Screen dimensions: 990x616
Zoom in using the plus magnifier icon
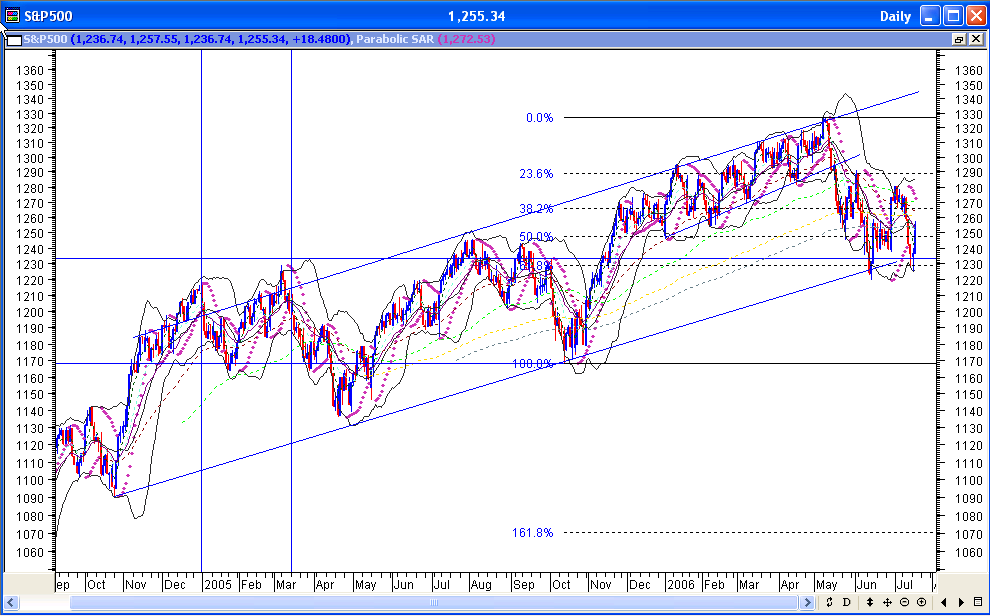click(921, 602)
